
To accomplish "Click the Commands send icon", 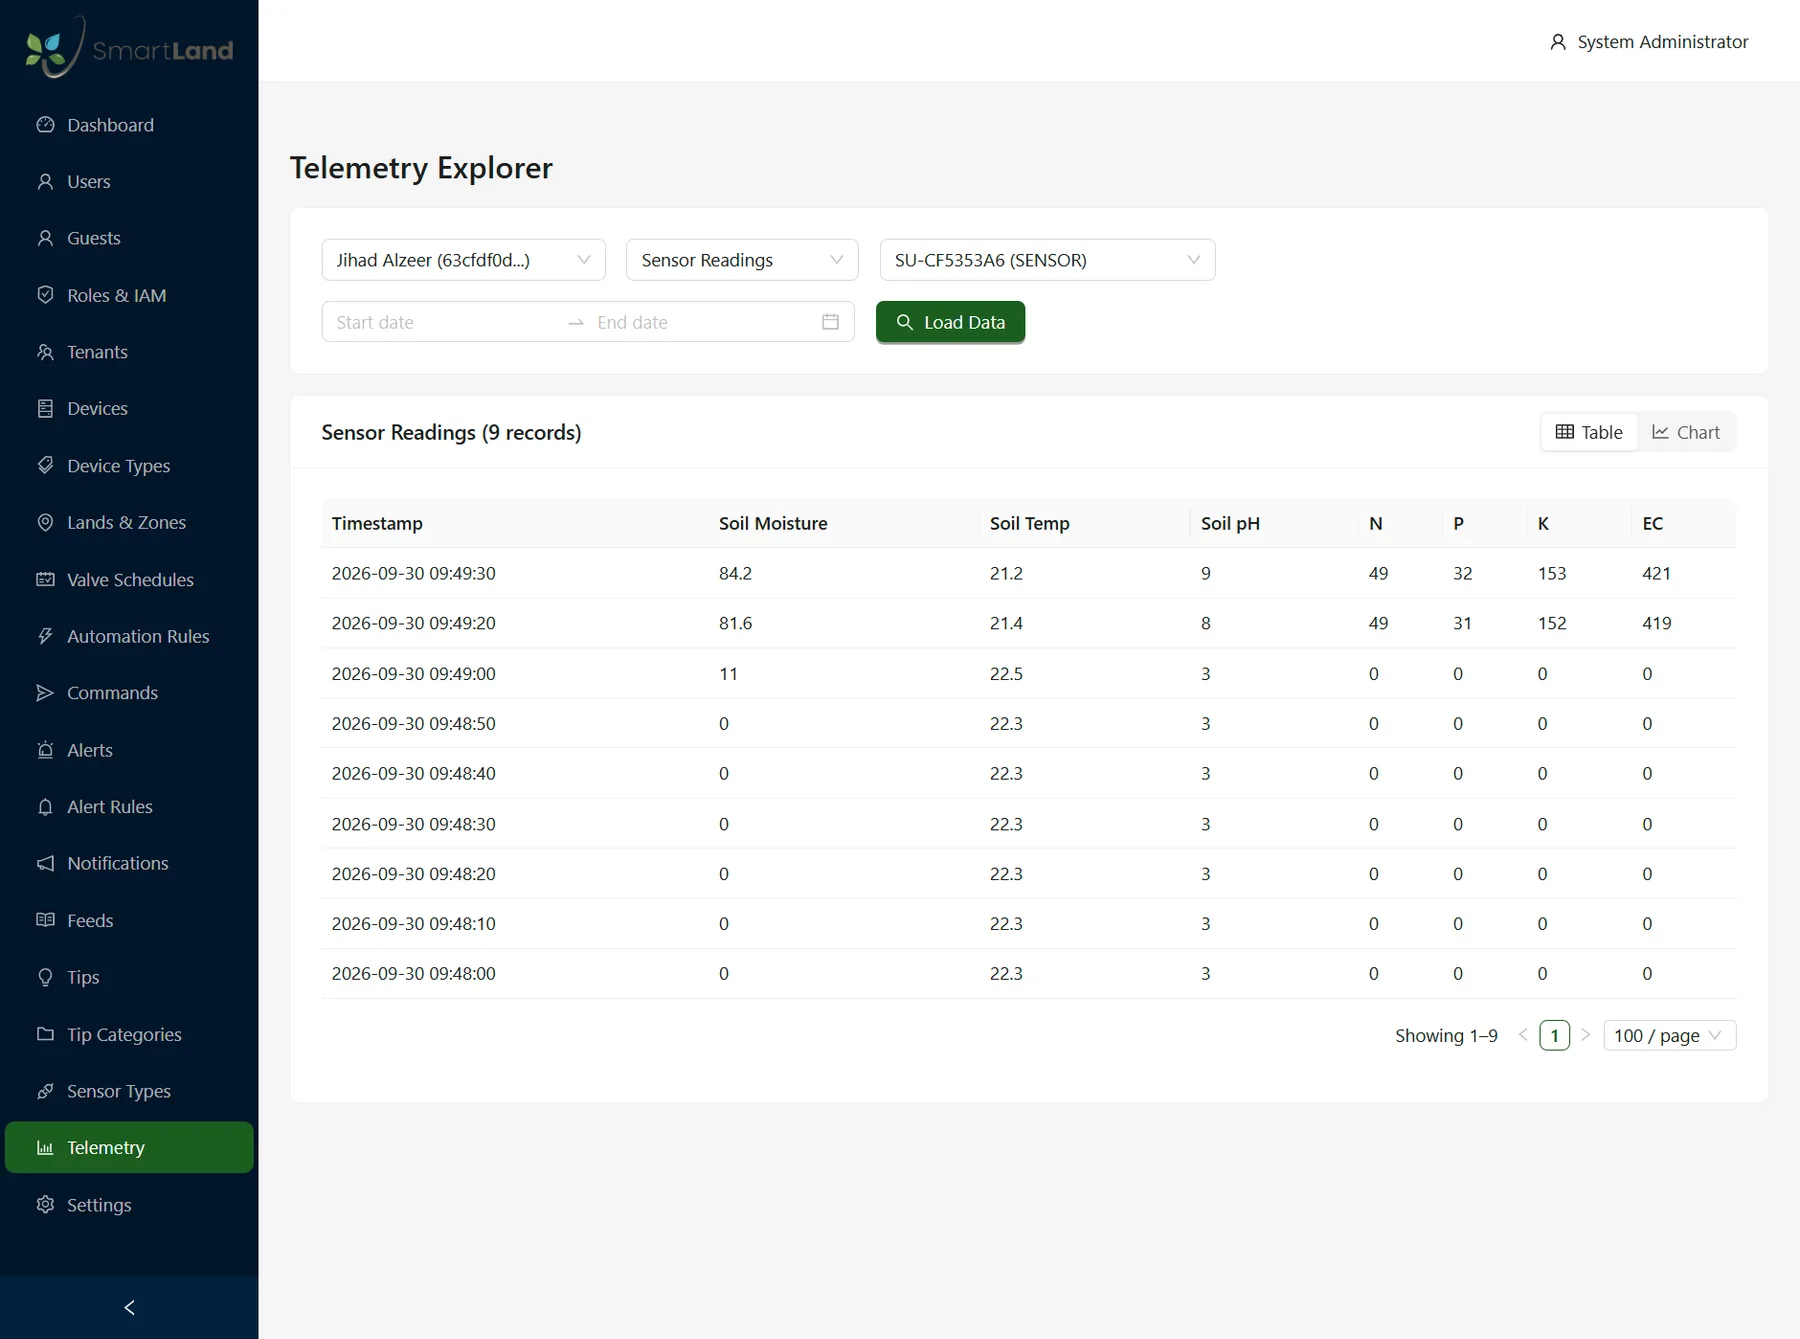I will (45, 693).
